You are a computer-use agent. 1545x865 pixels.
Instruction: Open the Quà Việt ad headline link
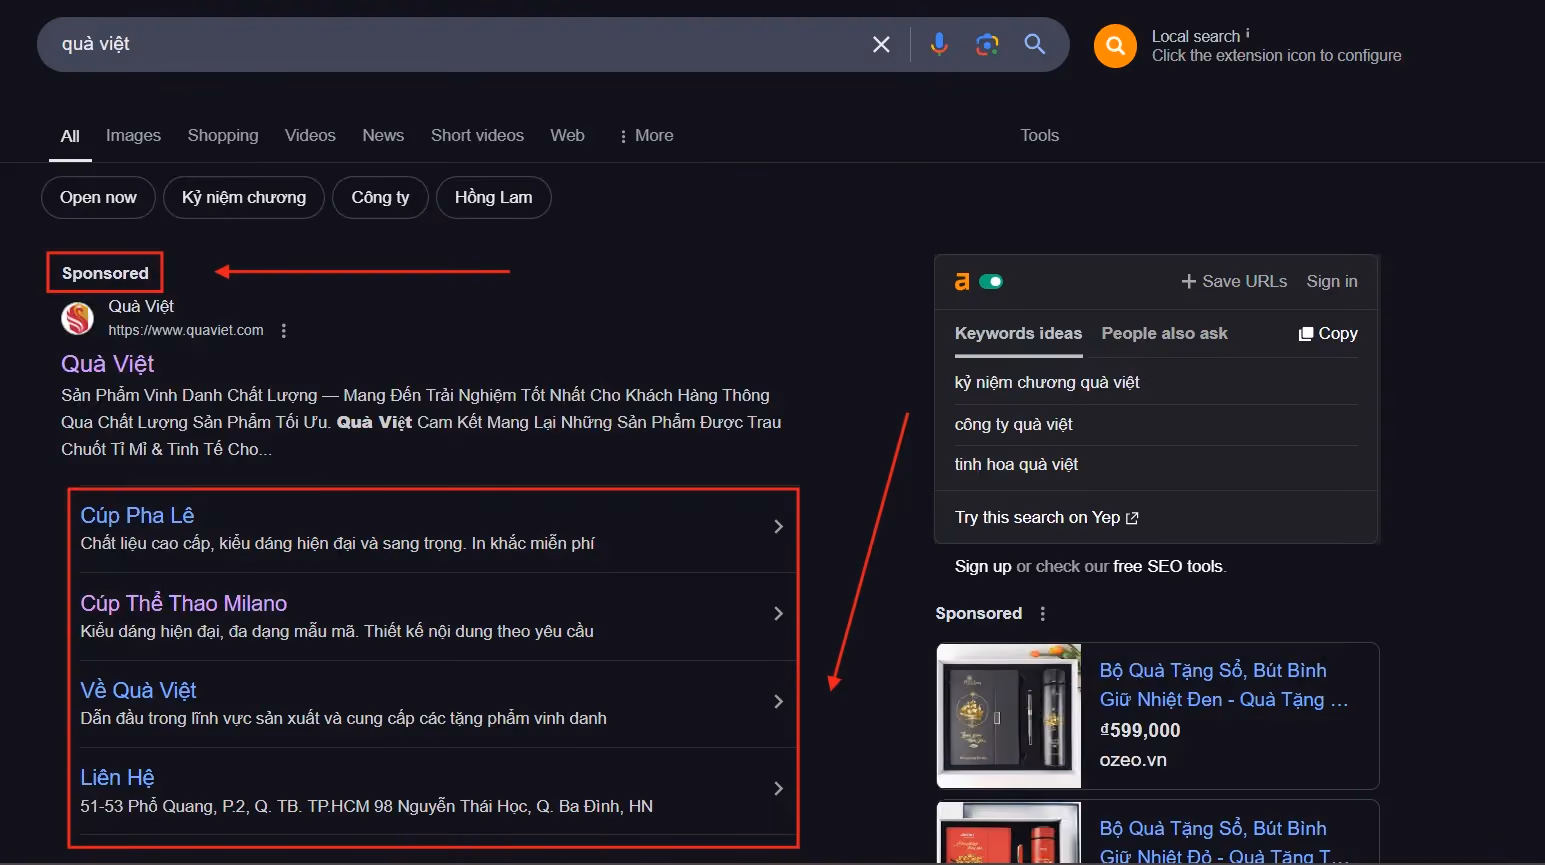108,364
